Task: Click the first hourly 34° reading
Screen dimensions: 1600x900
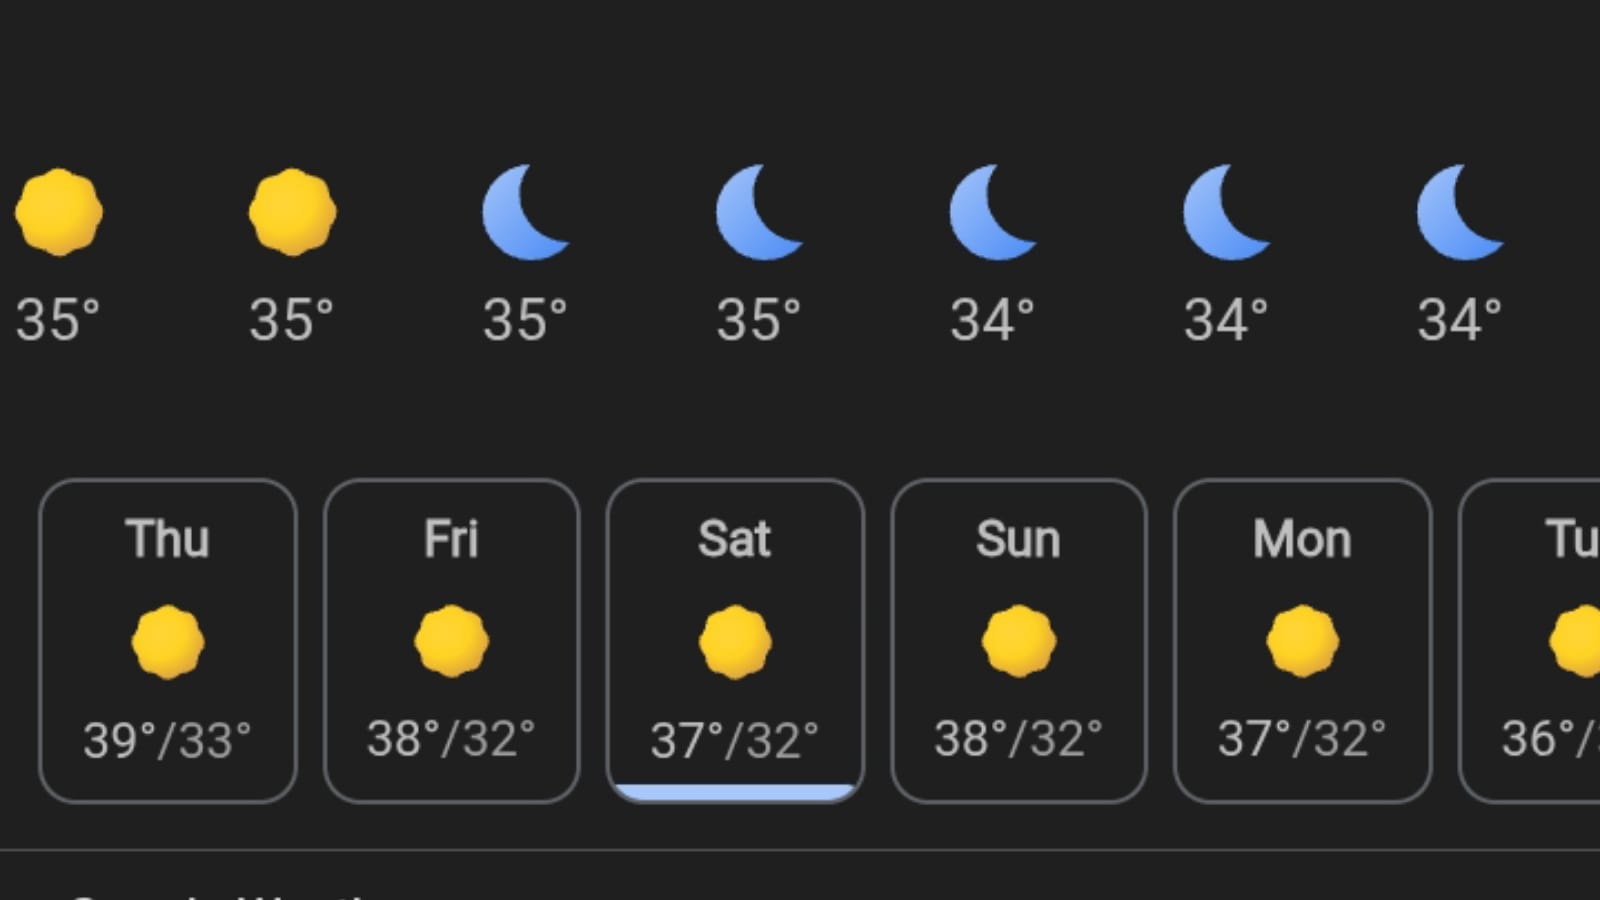Action: (x=992, y=321)
